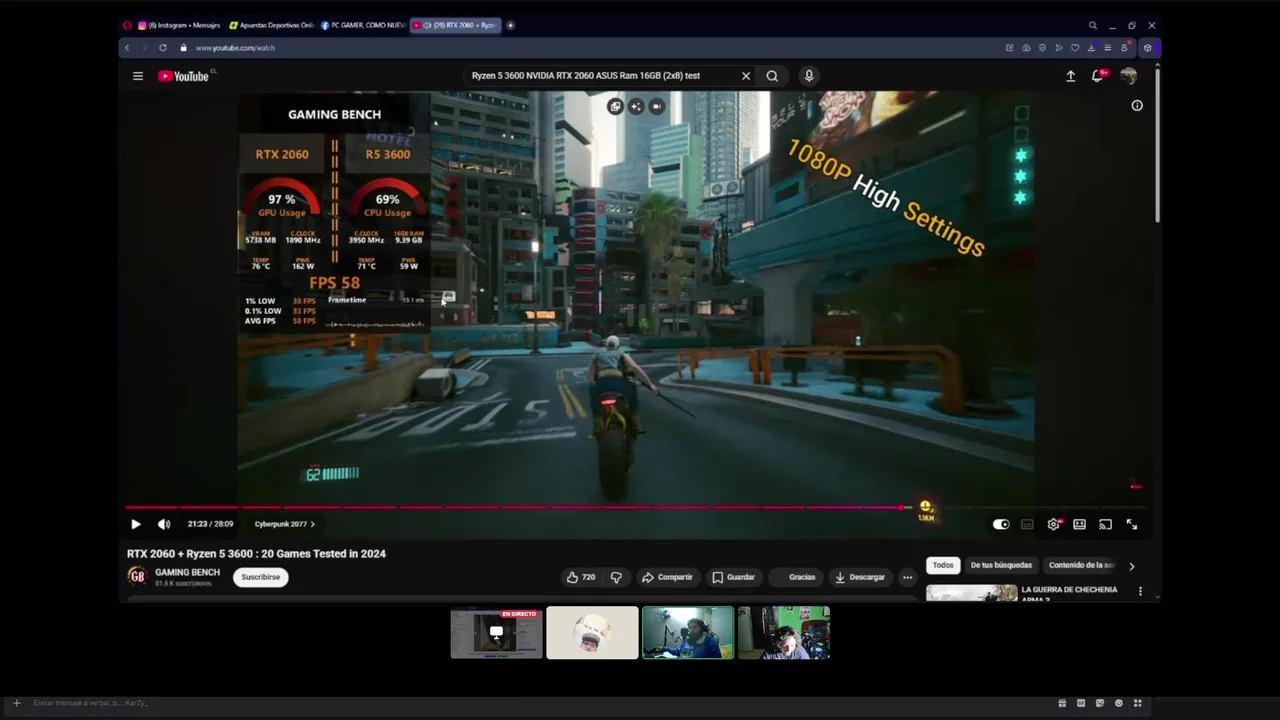The width and height of the screenshot is (1280, 720).
Task: Click the Gracias button
Action: pos(795,577)
